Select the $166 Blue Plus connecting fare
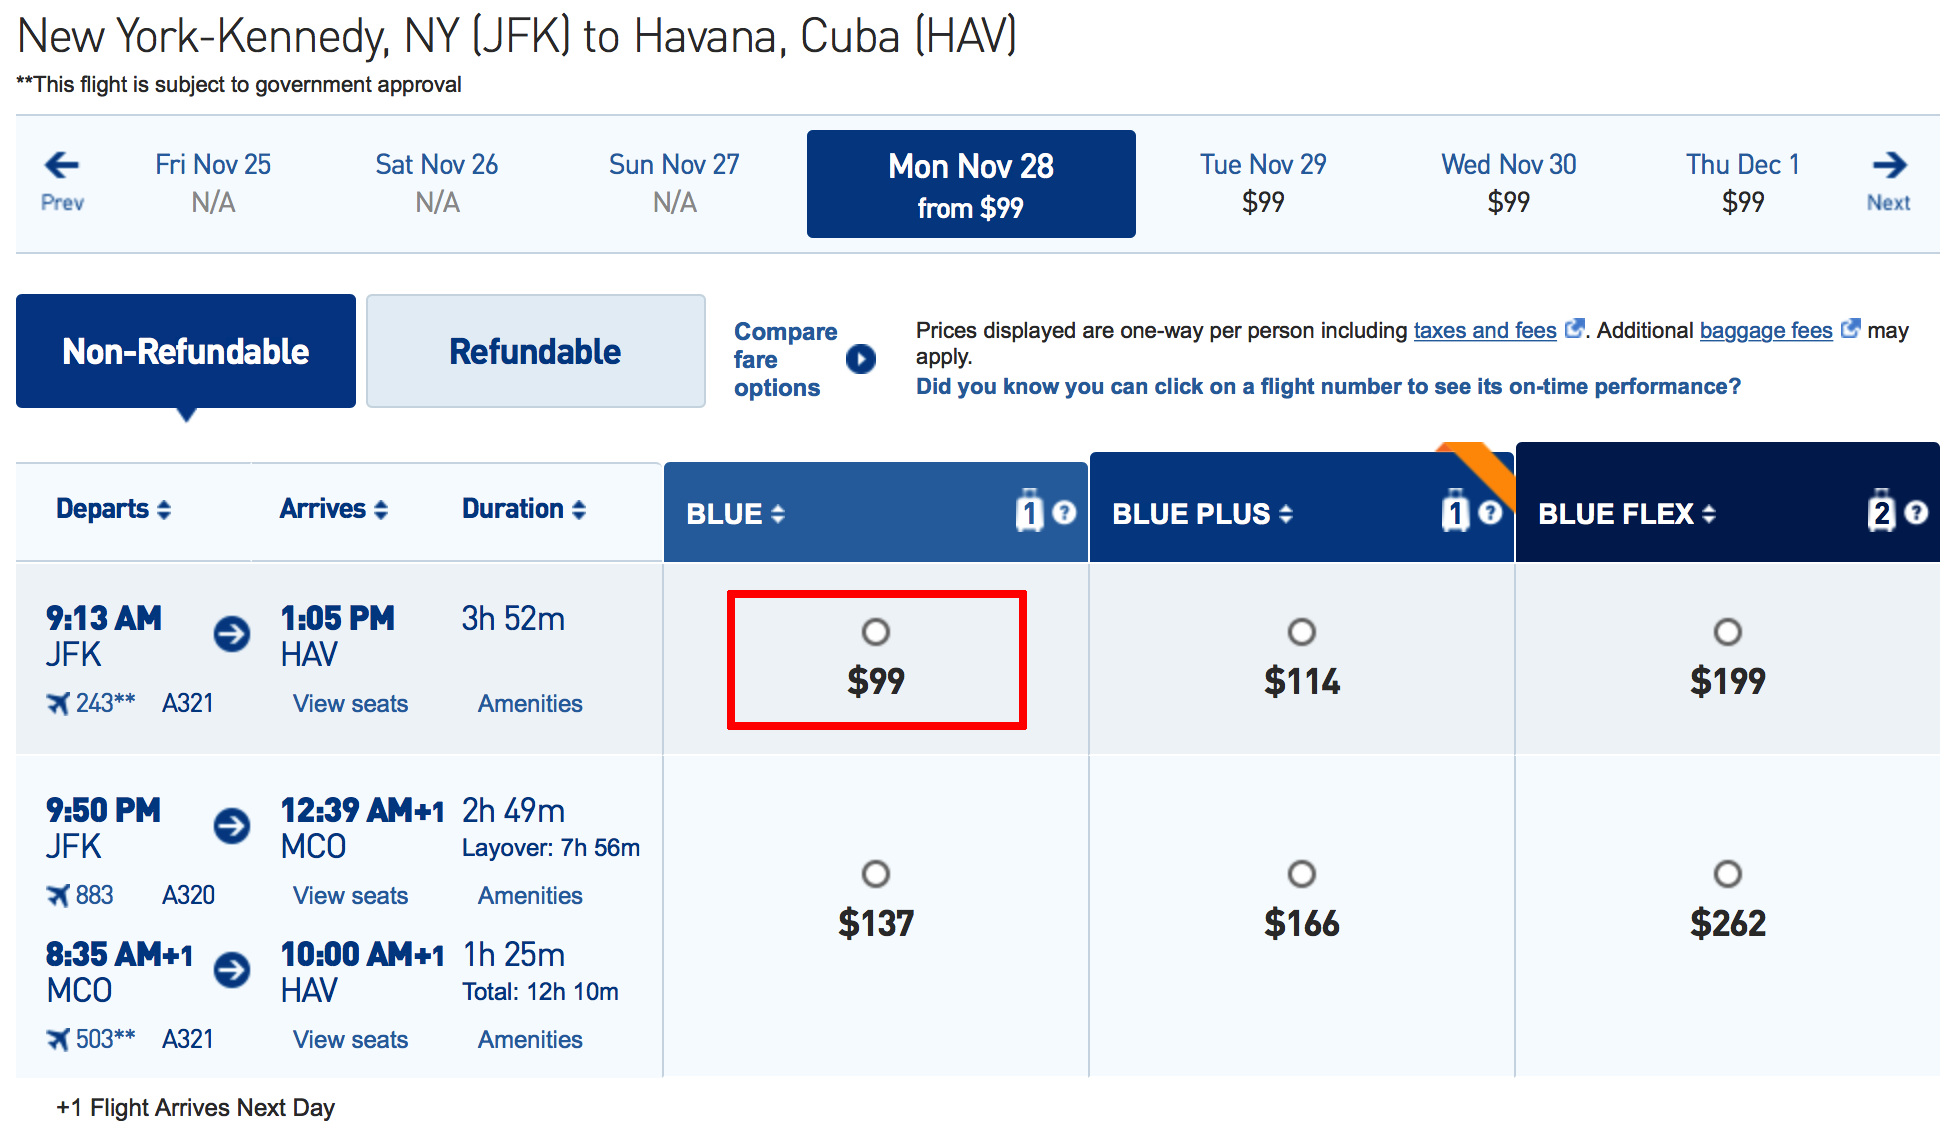 coord(1301,874)
